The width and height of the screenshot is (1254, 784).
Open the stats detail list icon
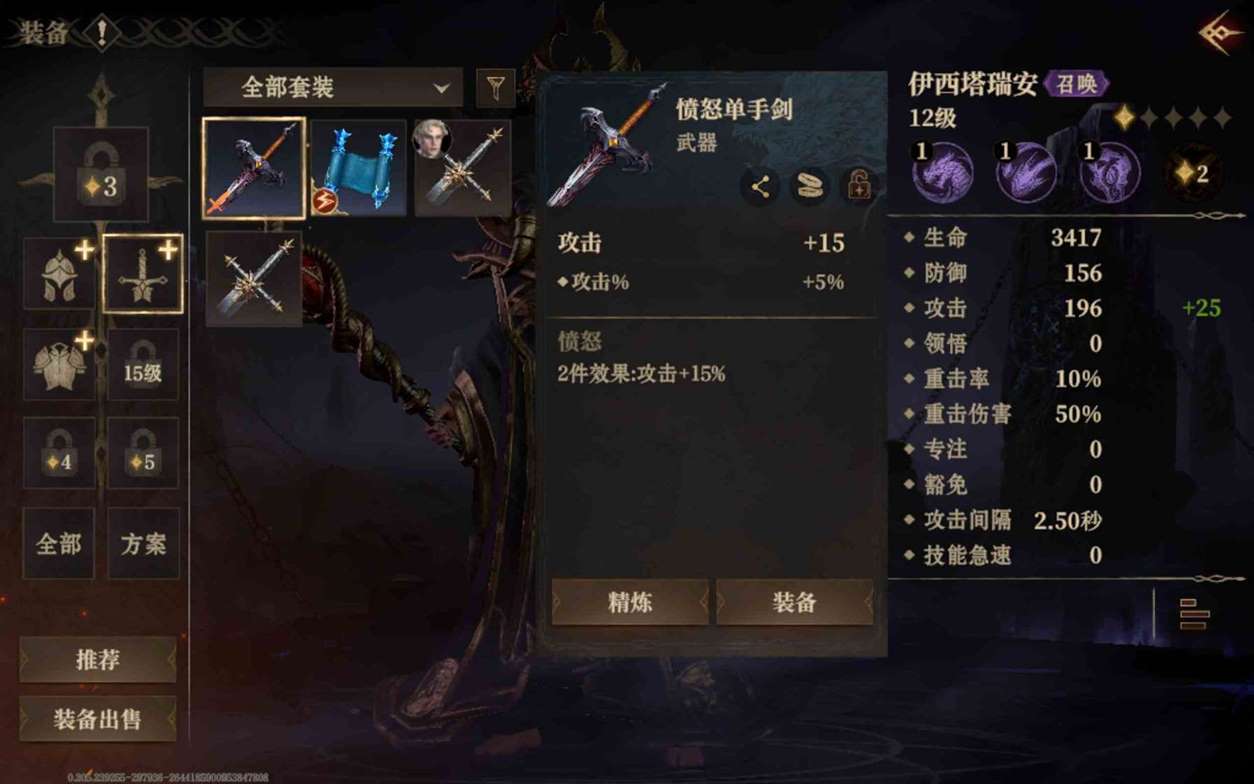click(x=1194, y=614)
